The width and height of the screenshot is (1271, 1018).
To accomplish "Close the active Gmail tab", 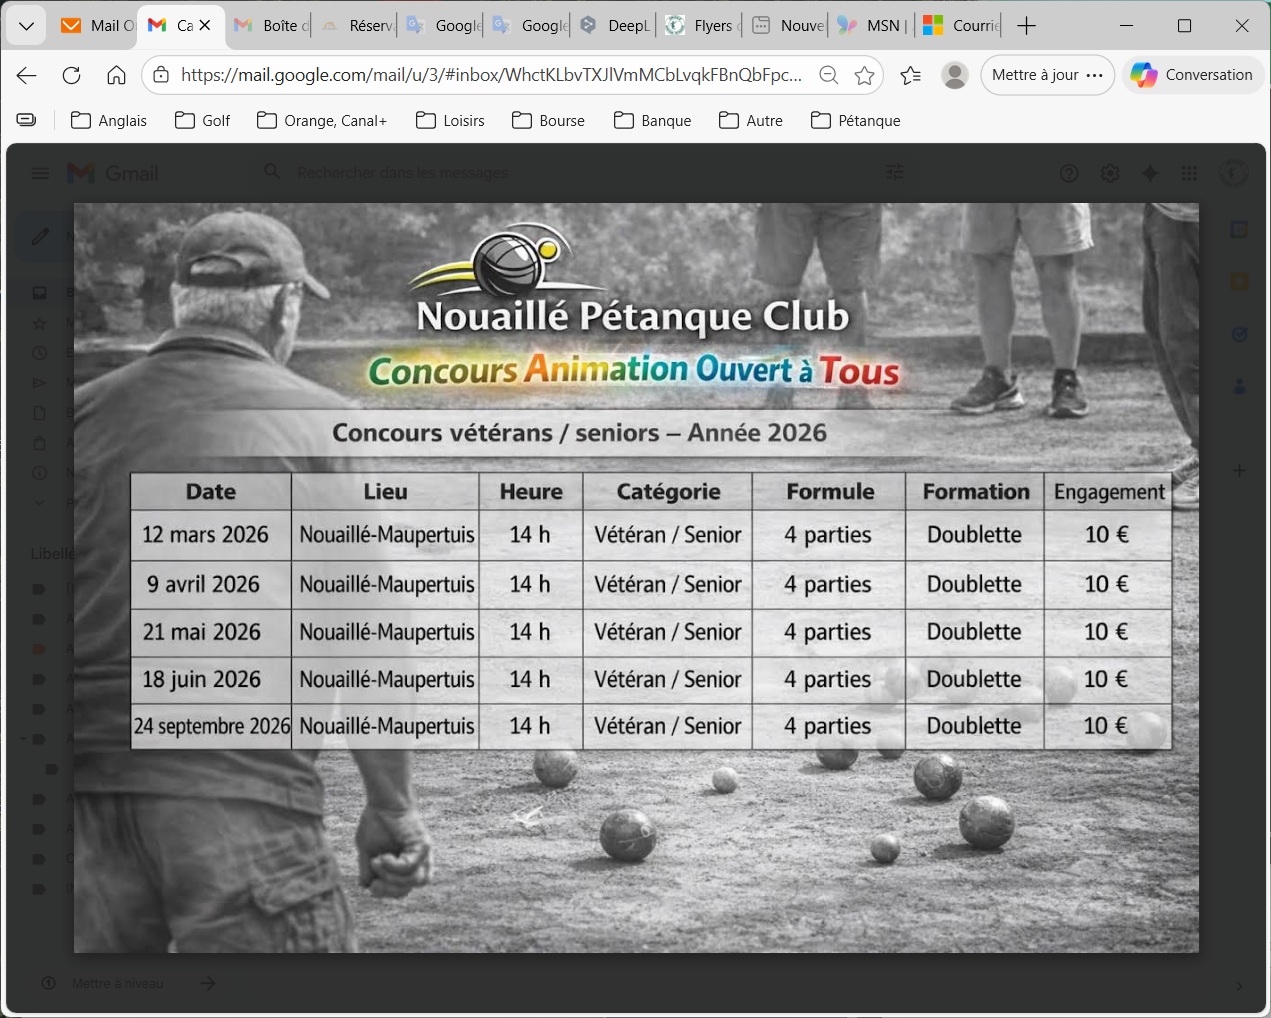I will click(205, 26).
